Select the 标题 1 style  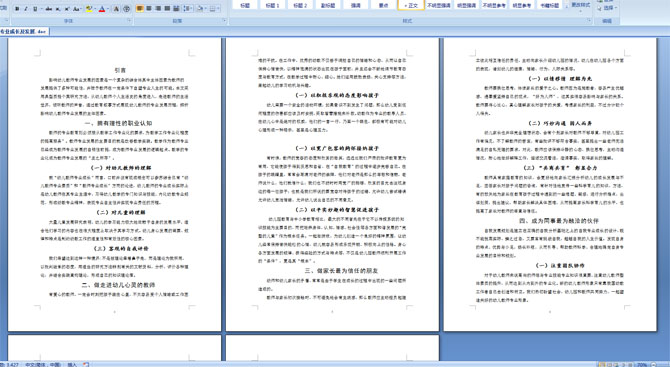pyautogui.click(x=272, y=5)
